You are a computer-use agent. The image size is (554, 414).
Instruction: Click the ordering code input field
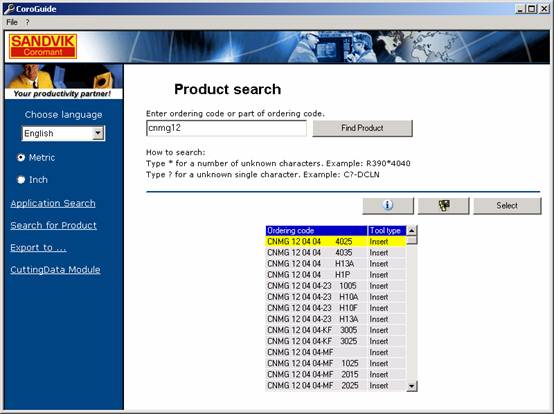pos(226,128)
